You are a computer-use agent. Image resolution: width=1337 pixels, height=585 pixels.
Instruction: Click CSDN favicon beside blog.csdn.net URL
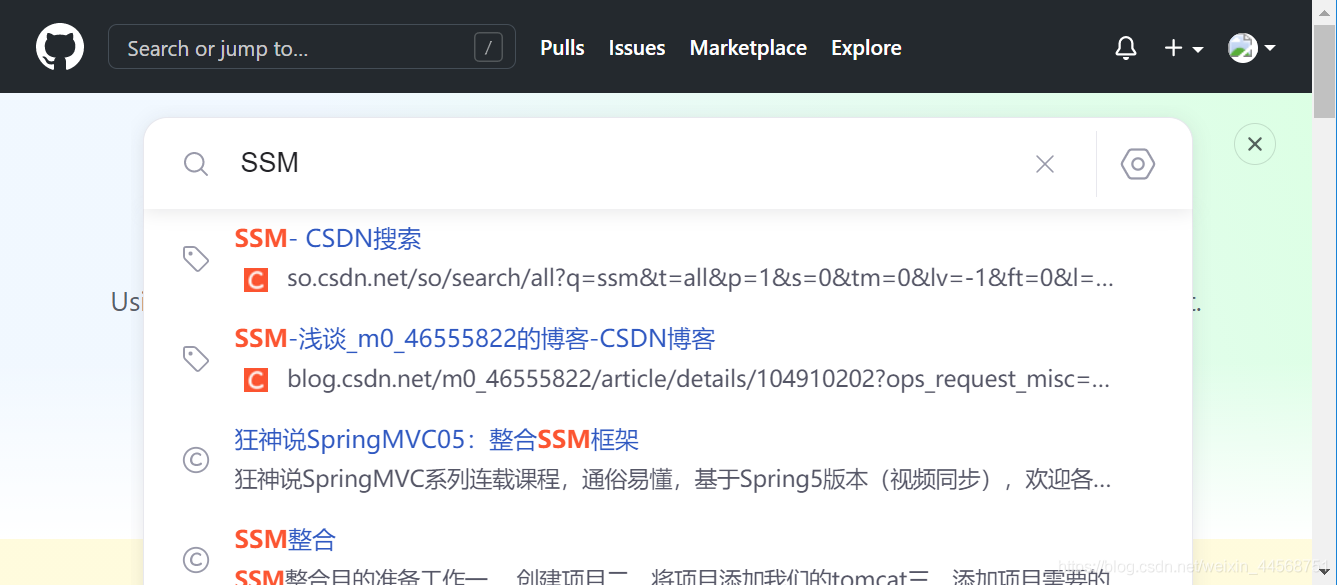click(x=256, y=380)
